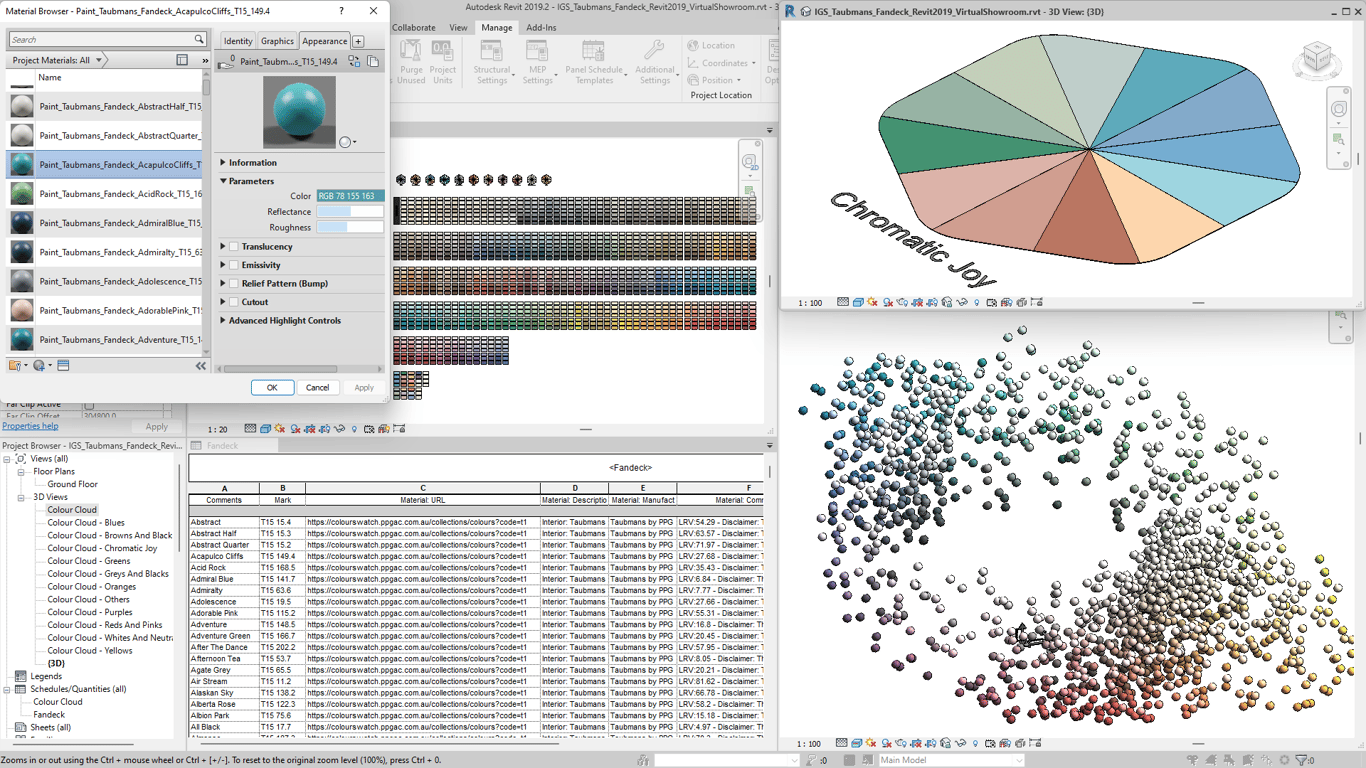1366x768 pixels.
Task: Click the ViewCube in the Chromatic Joy view
Action: [x=1316, y=60]
